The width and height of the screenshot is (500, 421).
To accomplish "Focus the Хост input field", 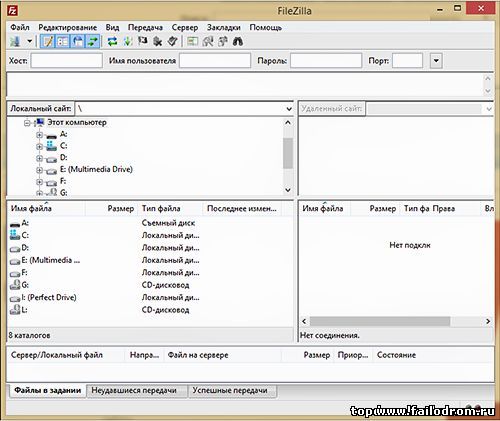I will (x=66, y=61).
